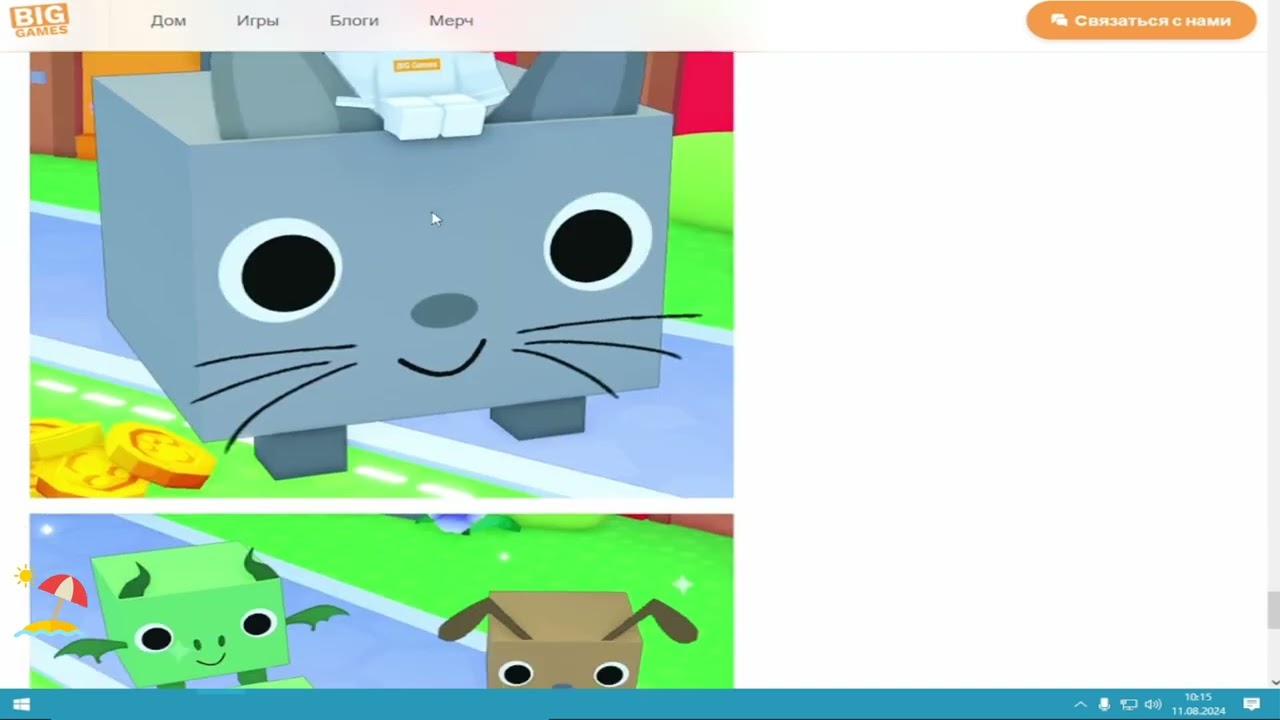Image resolution: width=1280 pixels, height=720 pixels.
Task: Click the Связаться с нами button
Action: pos(1141,21)
